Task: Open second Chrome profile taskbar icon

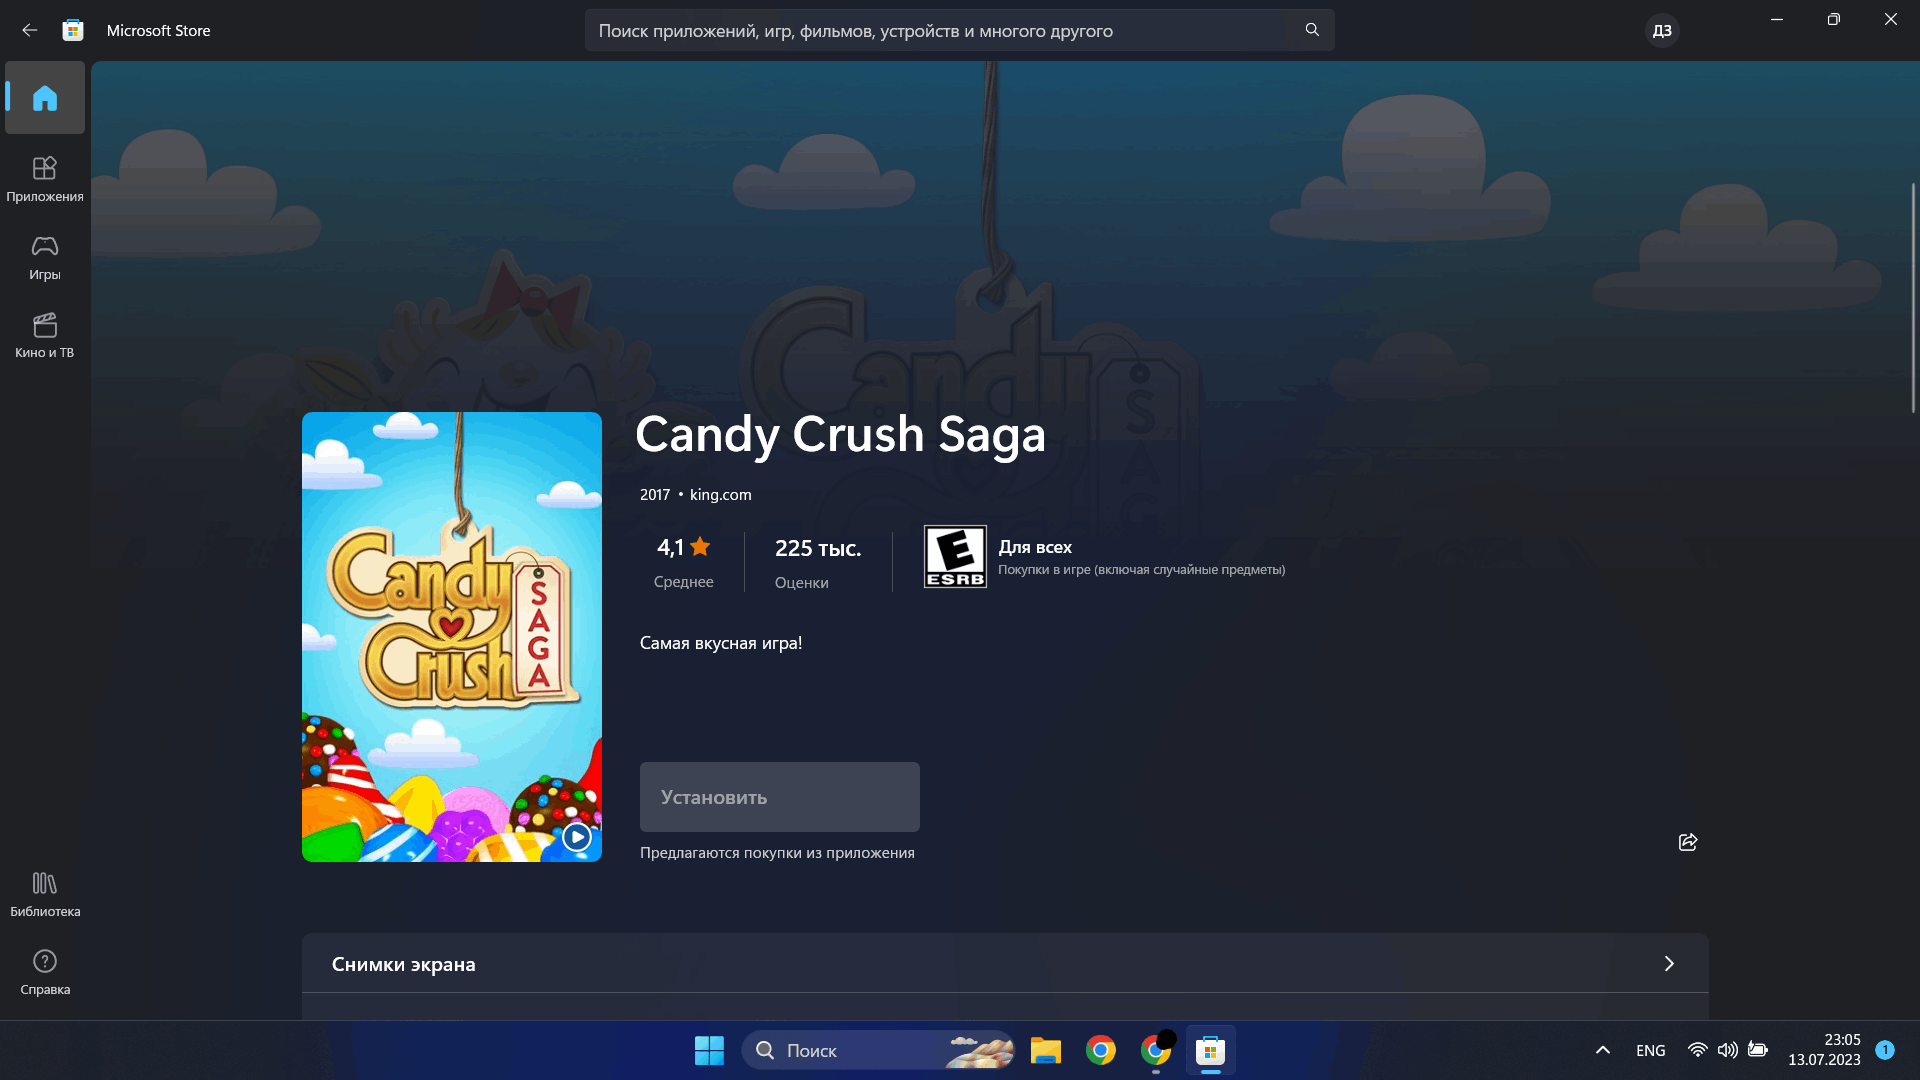Action: tap(1156, 1050)
